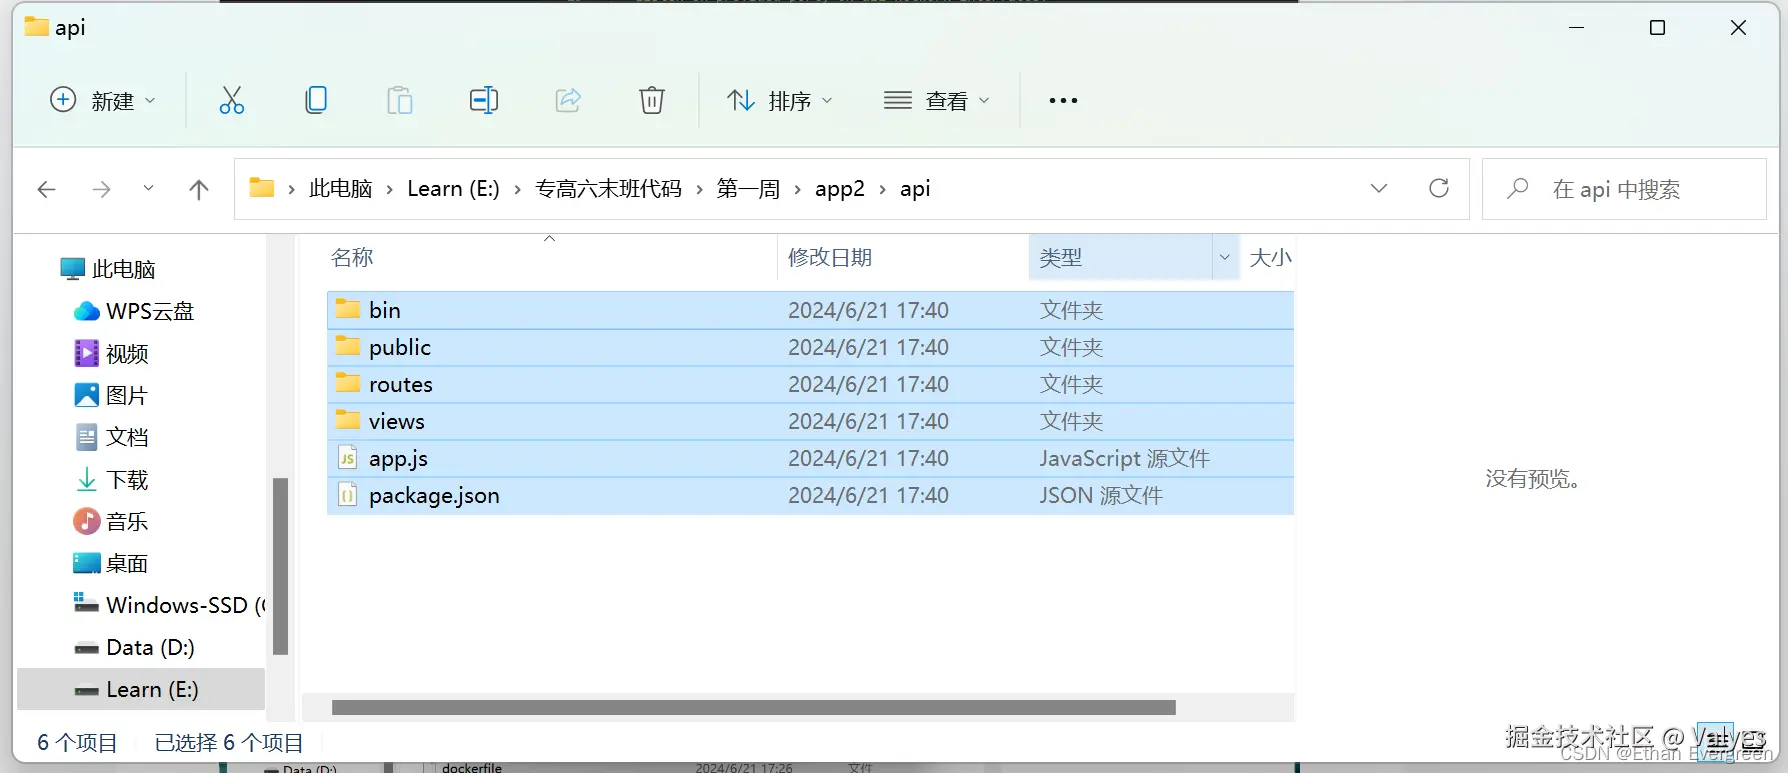This screenshot has height=773, width=1788.
Task: Click the 在 api 中搜索 search box
Action: pyautogui.click(x=1624, y=189)
